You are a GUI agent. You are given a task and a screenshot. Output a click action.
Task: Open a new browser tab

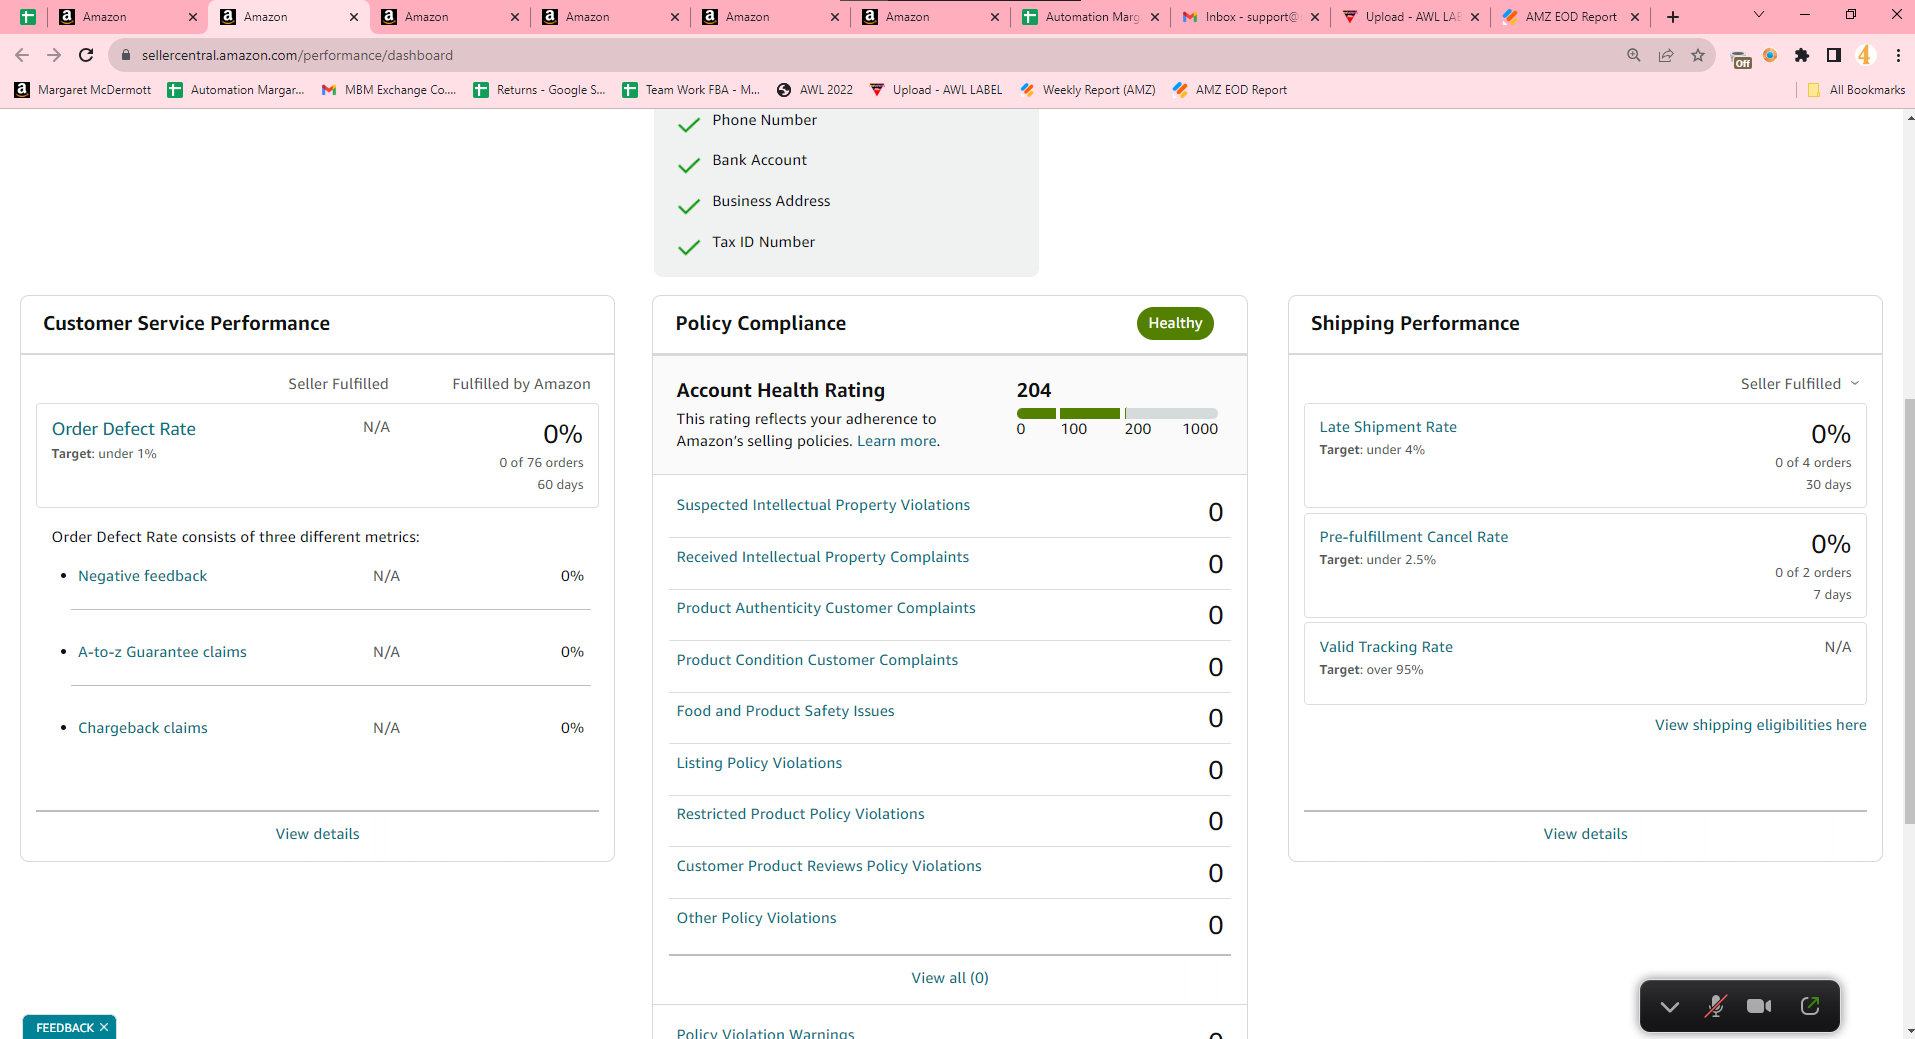pos(1673,17)
